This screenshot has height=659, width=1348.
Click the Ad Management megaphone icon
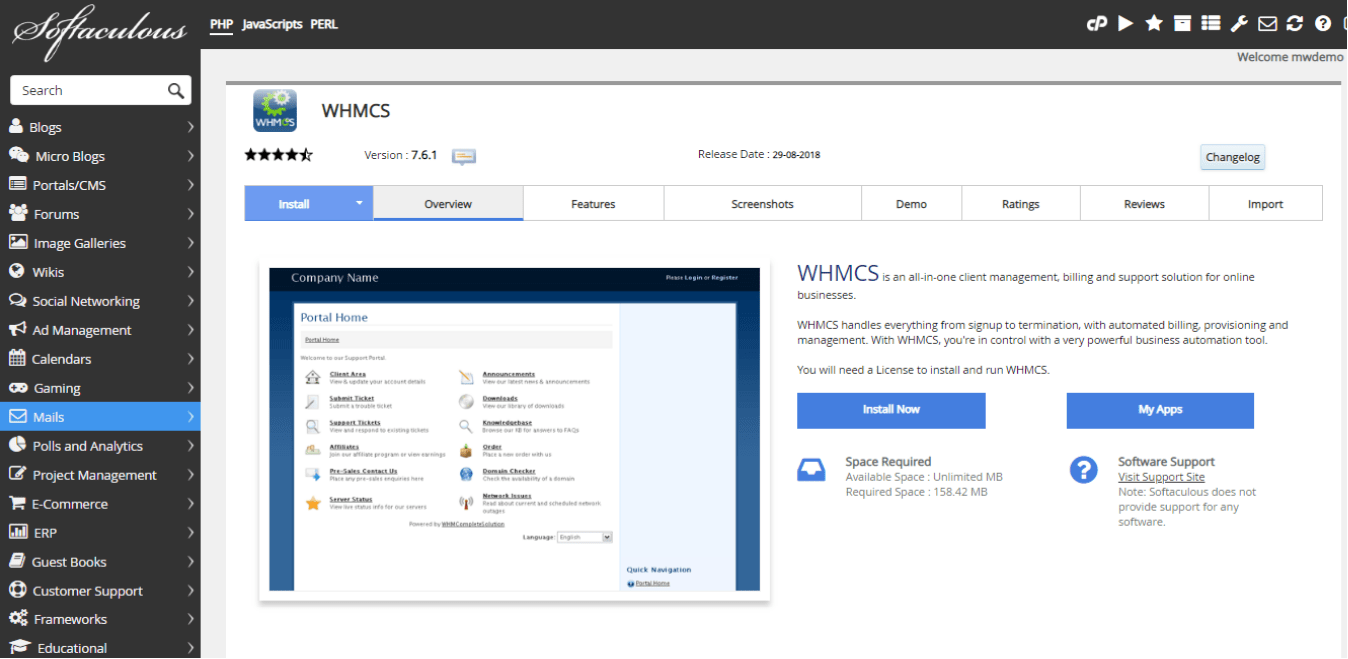click(17, 329)
